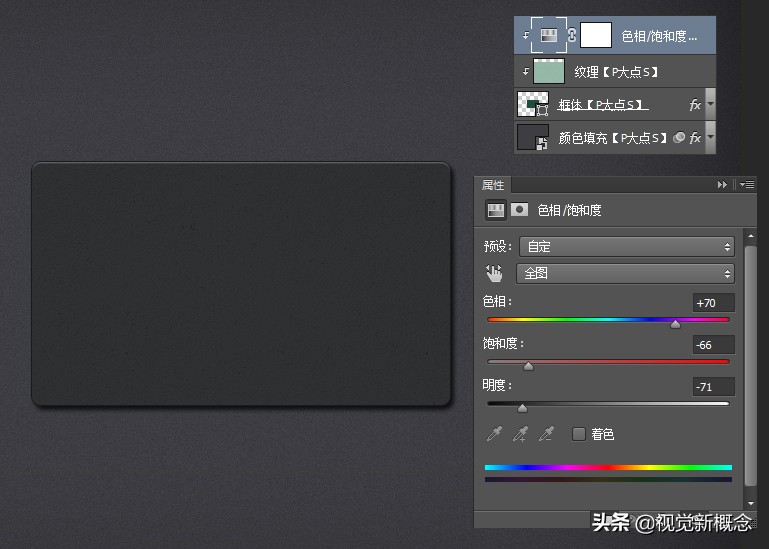The width and height of the screenshot is (769, 549).
Task: Click the fx icon on 颜色填充 layer
Action: 695,138
